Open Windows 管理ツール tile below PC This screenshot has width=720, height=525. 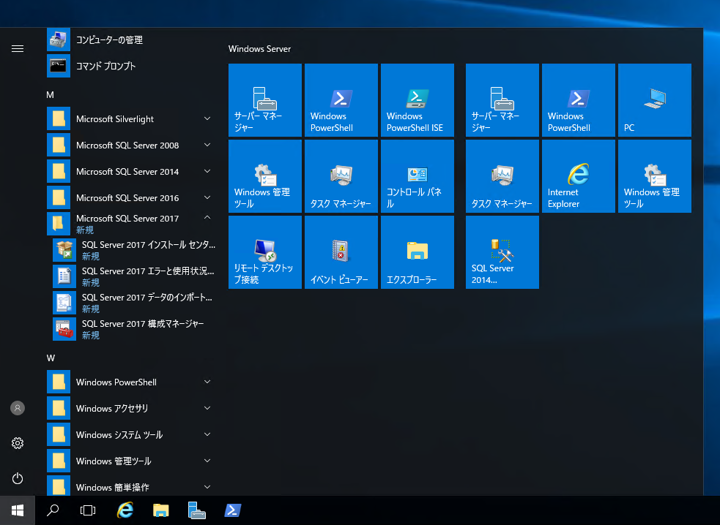(x=655, y=176)
